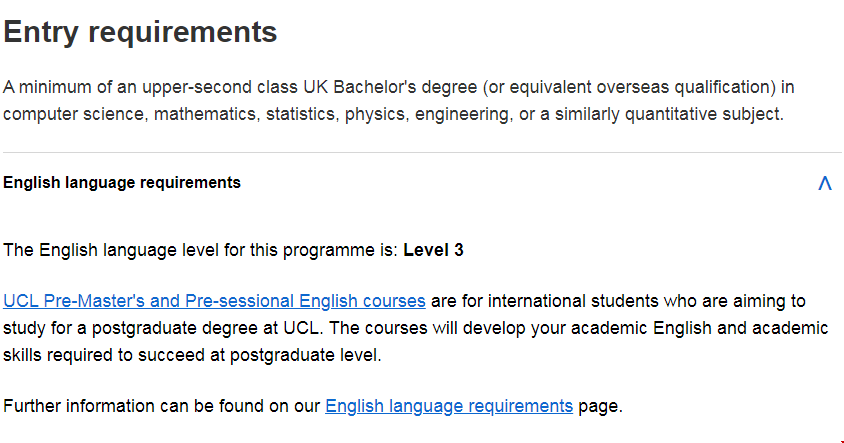Click the 'English language requirements' accordion header

pos(122,183)
